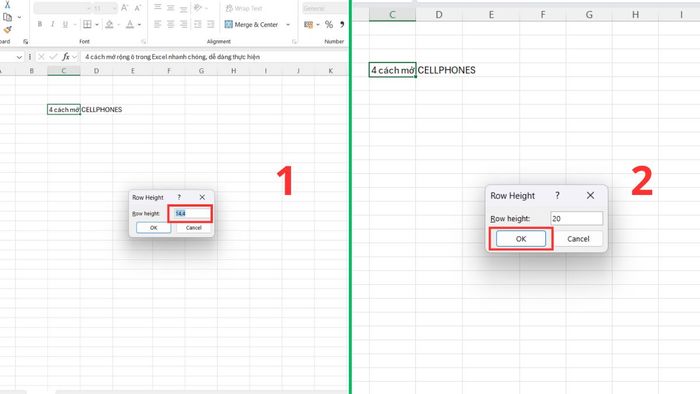This screenshot has width=700, height=394.
Task: Expand the Fill Color dropdown arrow
Action: pyautogui.click(x=119, y=25)
